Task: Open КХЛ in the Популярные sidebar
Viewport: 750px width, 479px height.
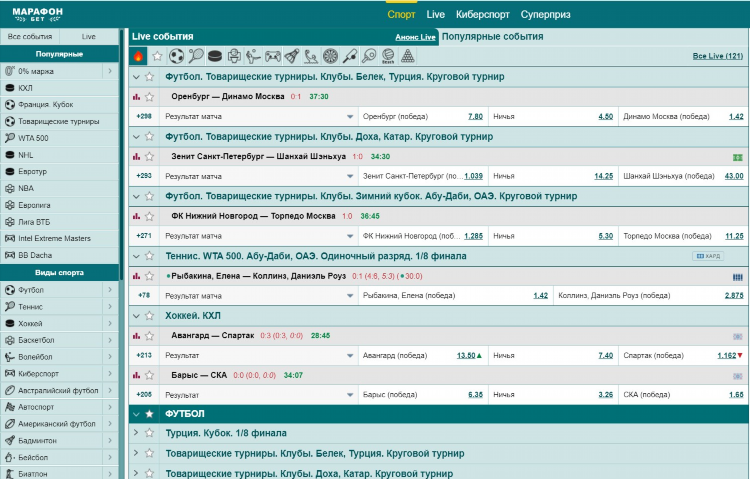Action: 59,88
